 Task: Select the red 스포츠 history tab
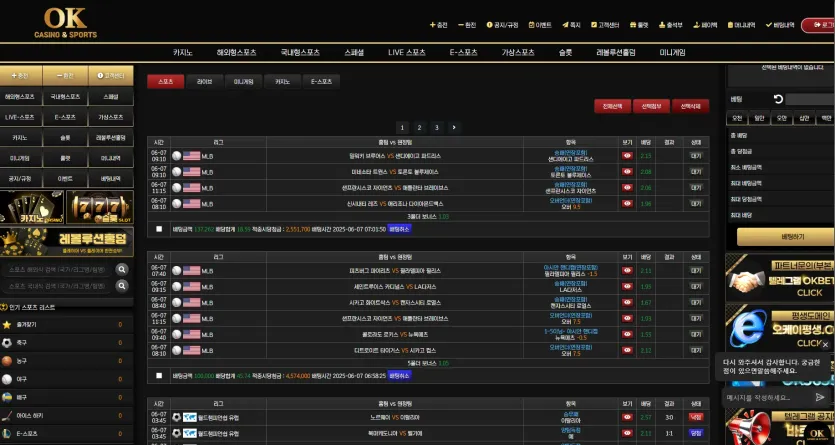point(166,81)
